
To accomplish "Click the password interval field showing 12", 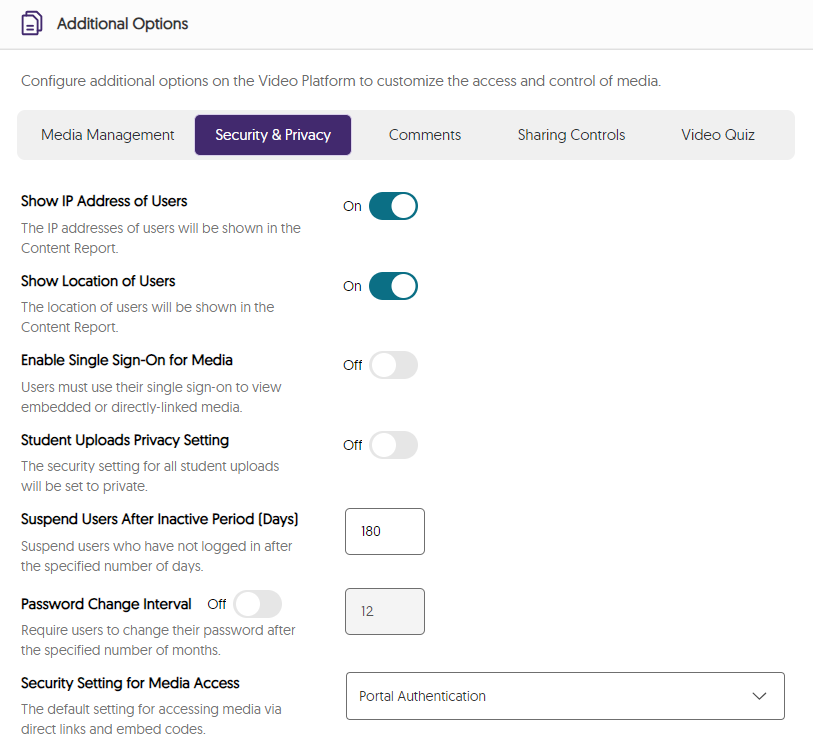I will 384,611.
